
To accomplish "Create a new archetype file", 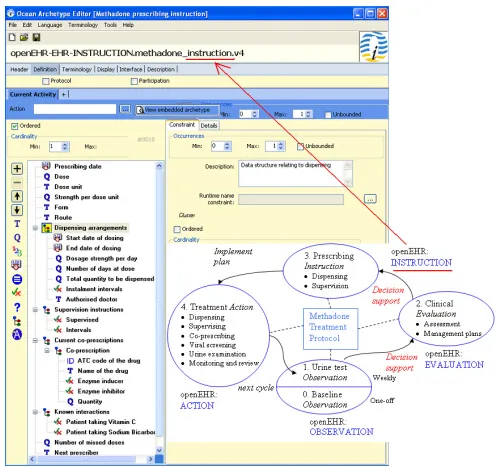I will (x=12, y=37).
